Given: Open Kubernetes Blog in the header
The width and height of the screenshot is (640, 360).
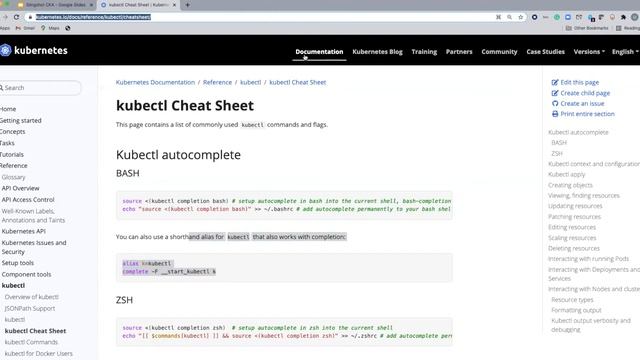Looking at the screenshot, I should [x=377, y=52].
